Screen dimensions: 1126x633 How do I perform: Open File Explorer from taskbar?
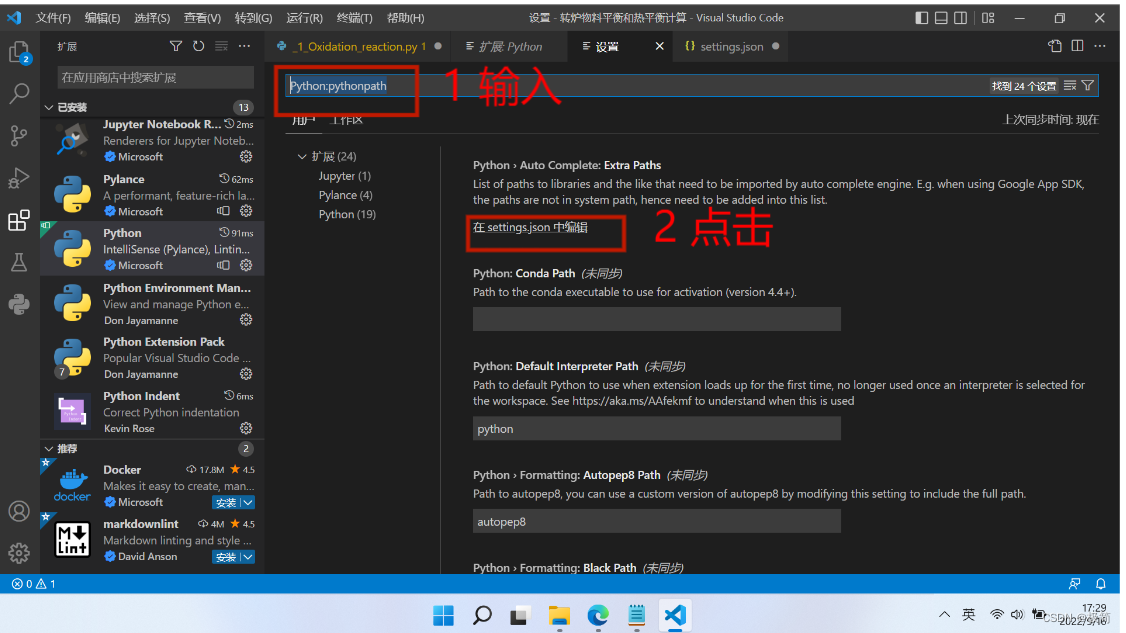pyautogui.click(x=559, y=616)
